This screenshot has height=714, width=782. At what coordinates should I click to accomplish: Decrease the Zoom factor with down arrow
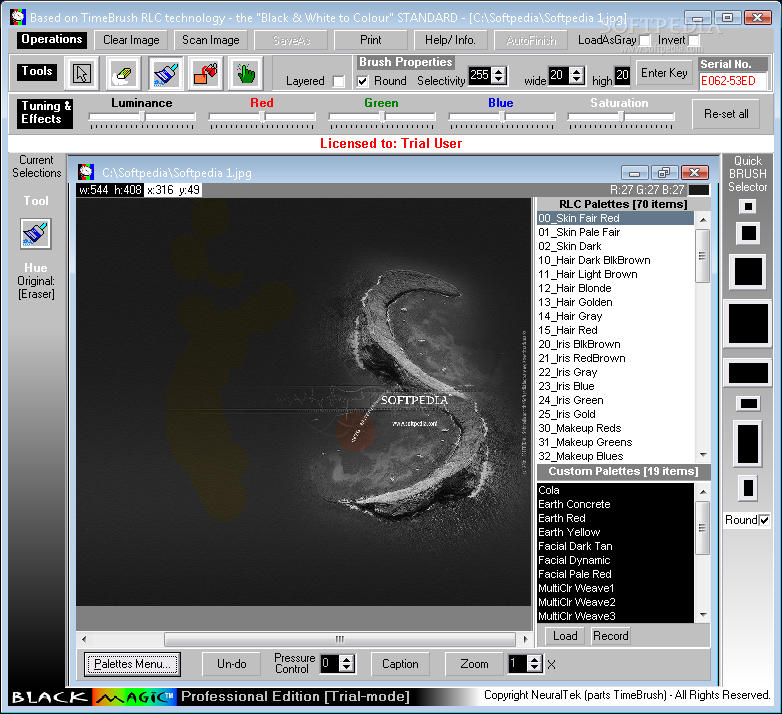(x=535, y=668)
